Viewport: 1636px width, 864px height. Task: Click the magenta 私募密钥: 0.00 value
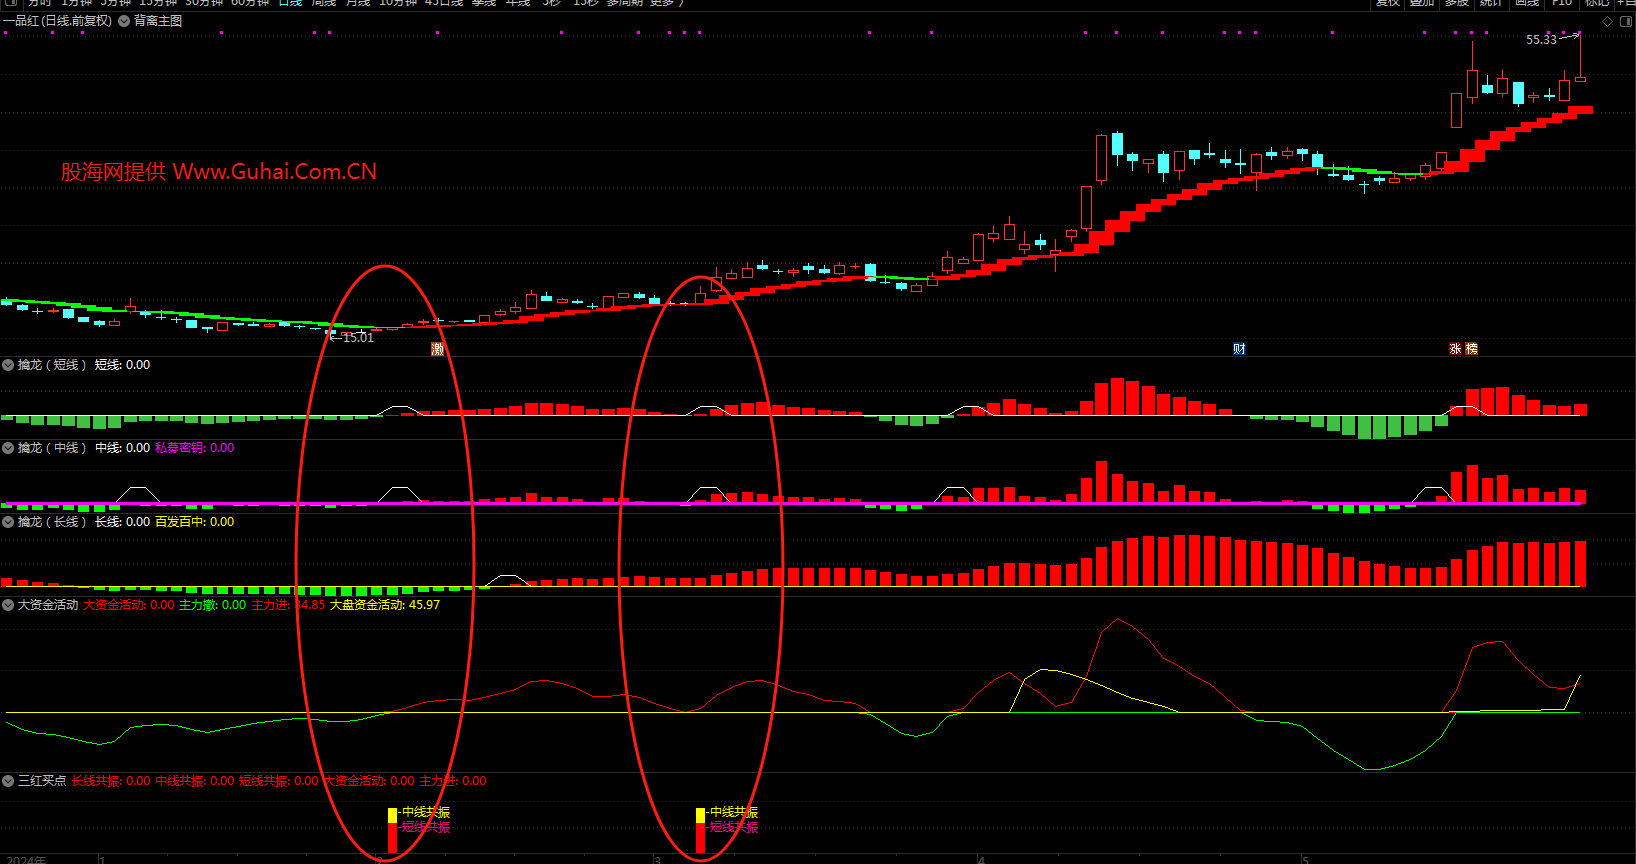click(194, 448)
